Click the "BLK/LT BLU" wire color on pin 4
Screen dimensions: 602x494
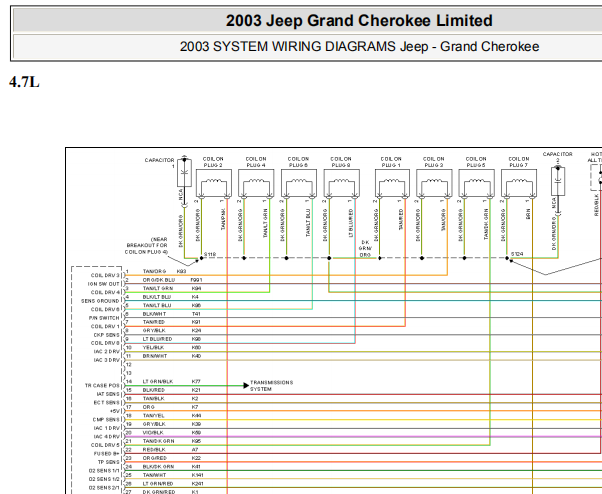pos(157,297)
